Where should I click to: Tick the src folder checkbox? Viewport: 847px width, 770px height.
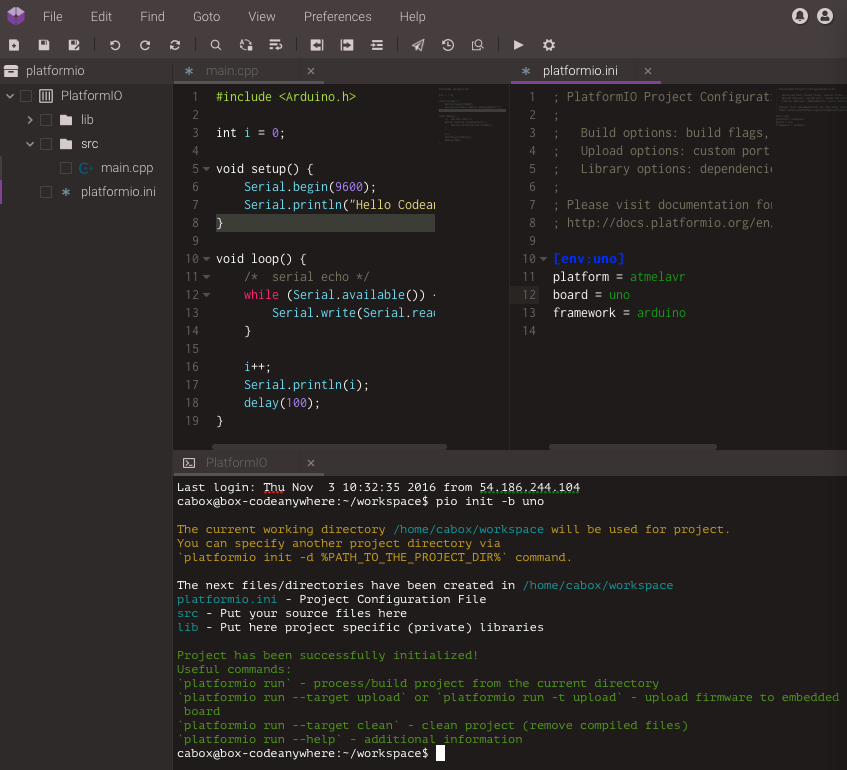[46, 144]
